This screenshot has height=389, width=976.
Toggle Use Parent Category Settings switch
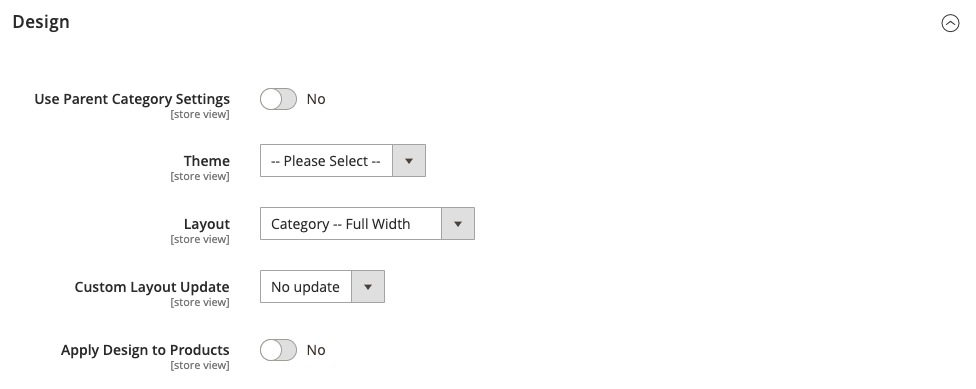click(x=278, y=99)
